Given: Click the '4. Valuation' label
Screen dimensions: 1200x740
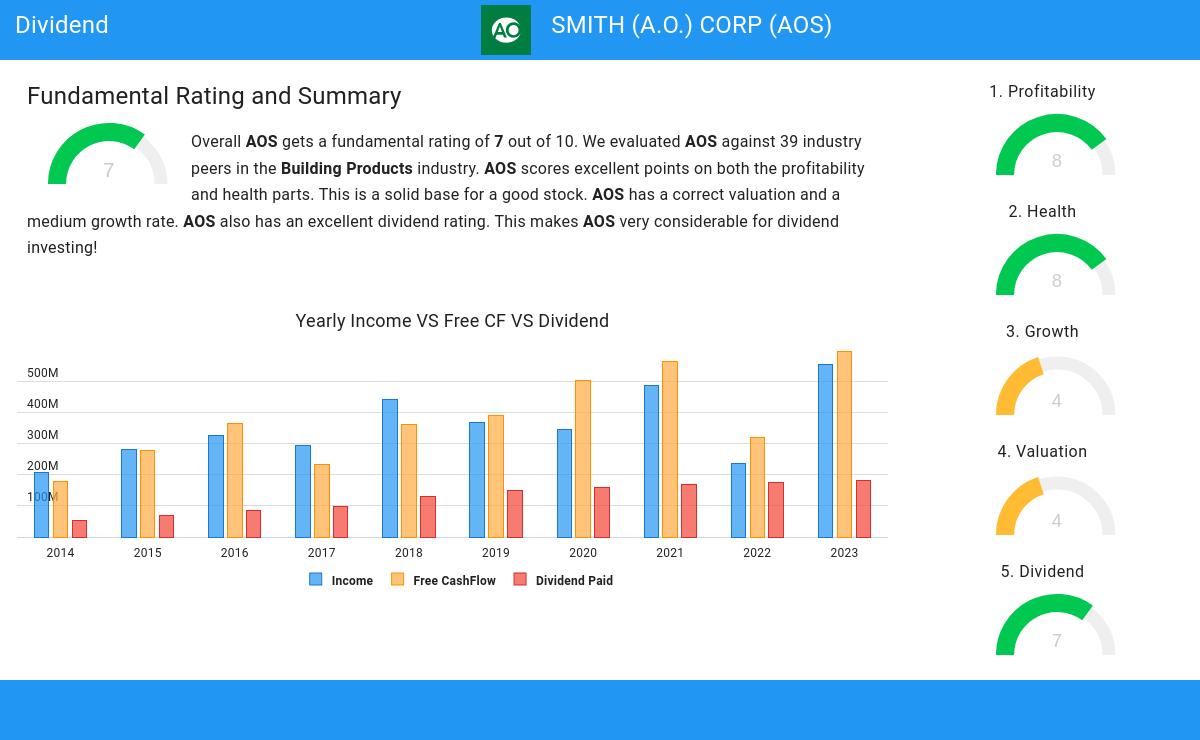Looking at the screenshot, I should point(1042,451).
